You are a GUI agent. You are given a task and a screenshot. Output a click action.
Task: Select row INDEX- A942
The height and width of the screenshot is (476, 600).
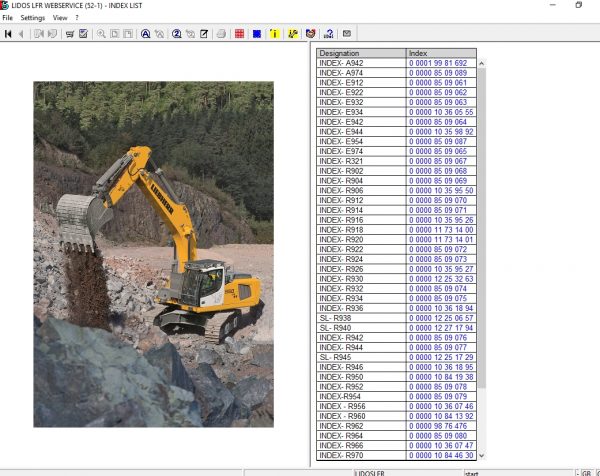tap(396, 63)
